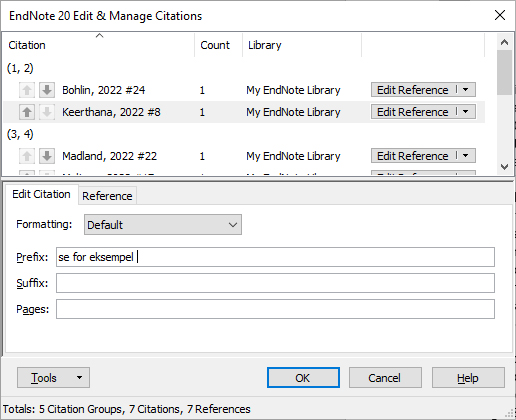This screenshot has height=420, width=516.
Task: Expand the Formatting Default combo box
Action: (x=163, y=225)
